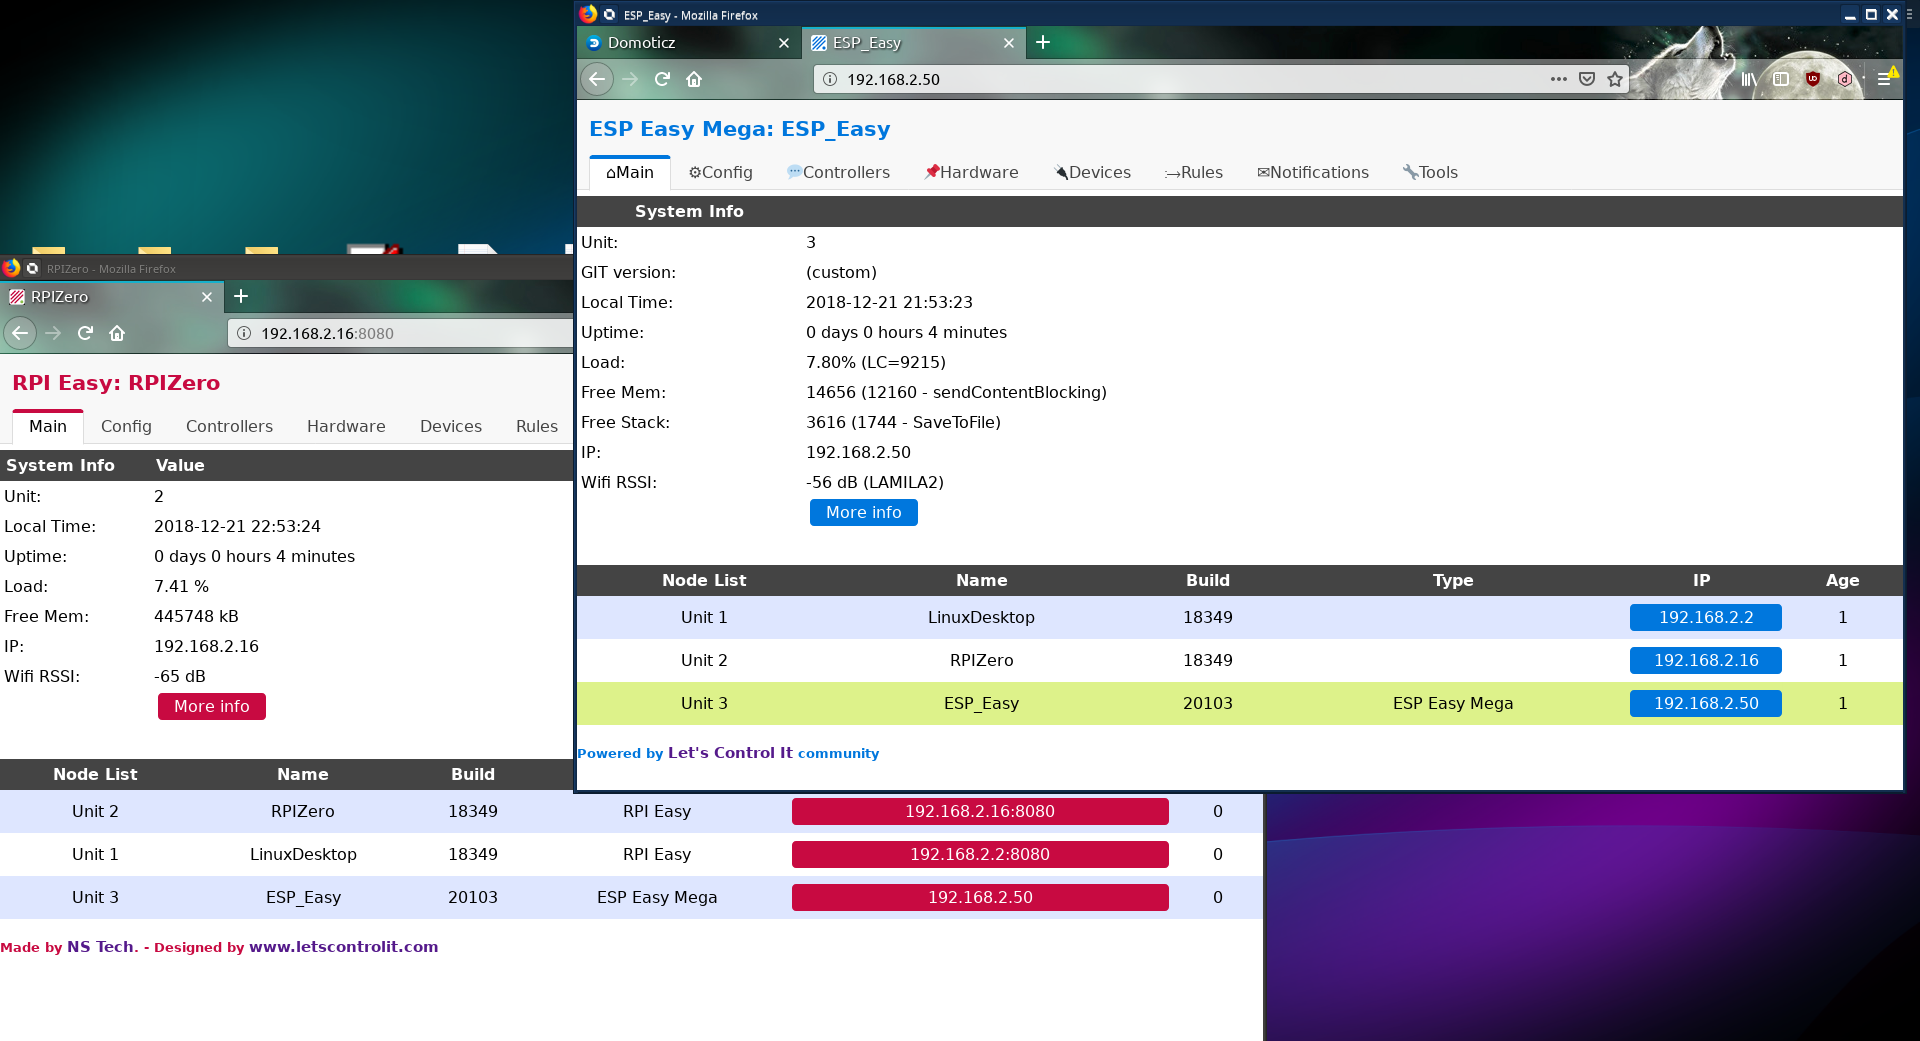This screenshot has width=1920, height=1041.
Task: Click blue More info button
Action: (x=864, y=512)
